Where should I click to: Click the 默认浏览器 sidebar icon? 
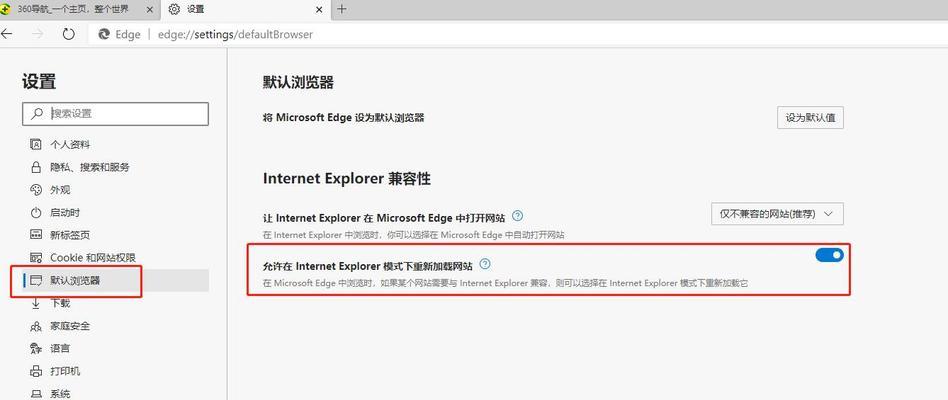36,280
